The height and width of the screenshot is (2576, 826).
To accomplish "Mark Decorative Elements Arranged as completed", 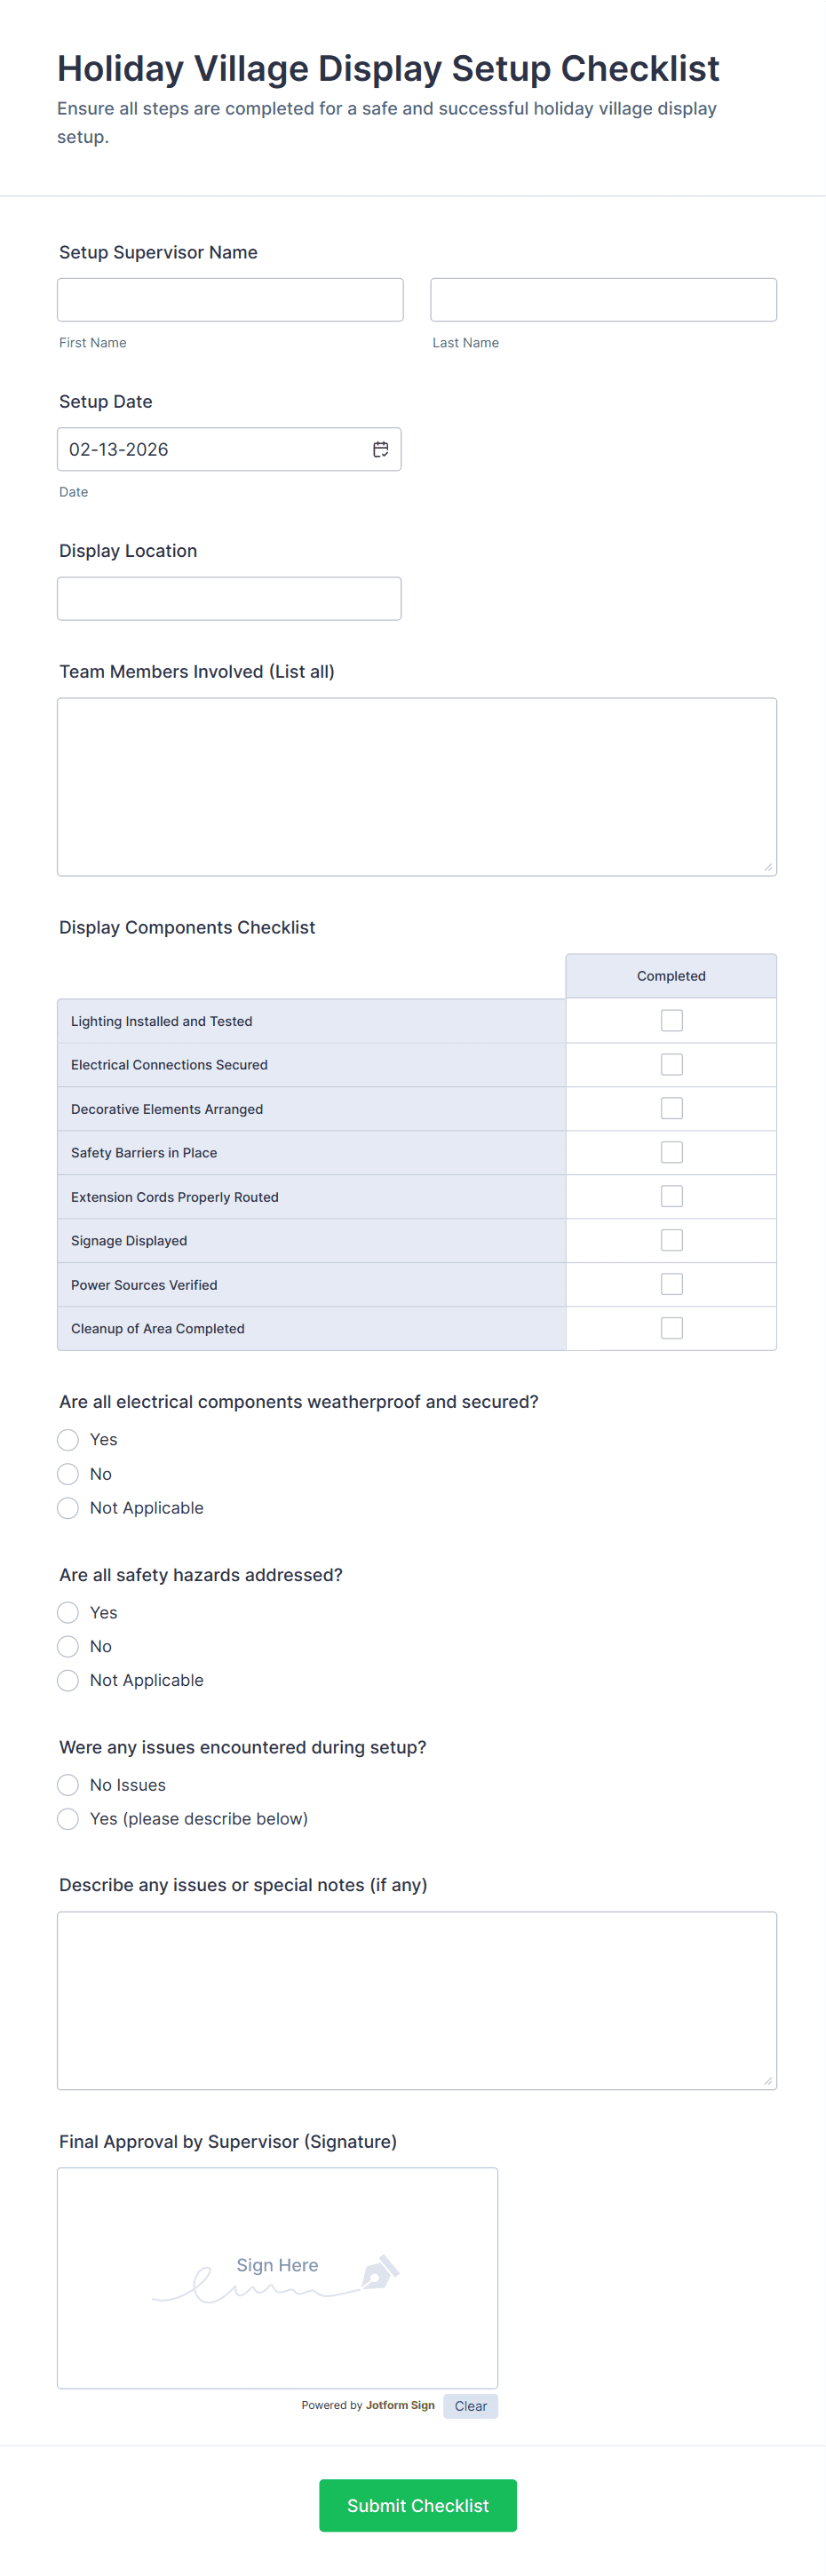I will 671,1108.
